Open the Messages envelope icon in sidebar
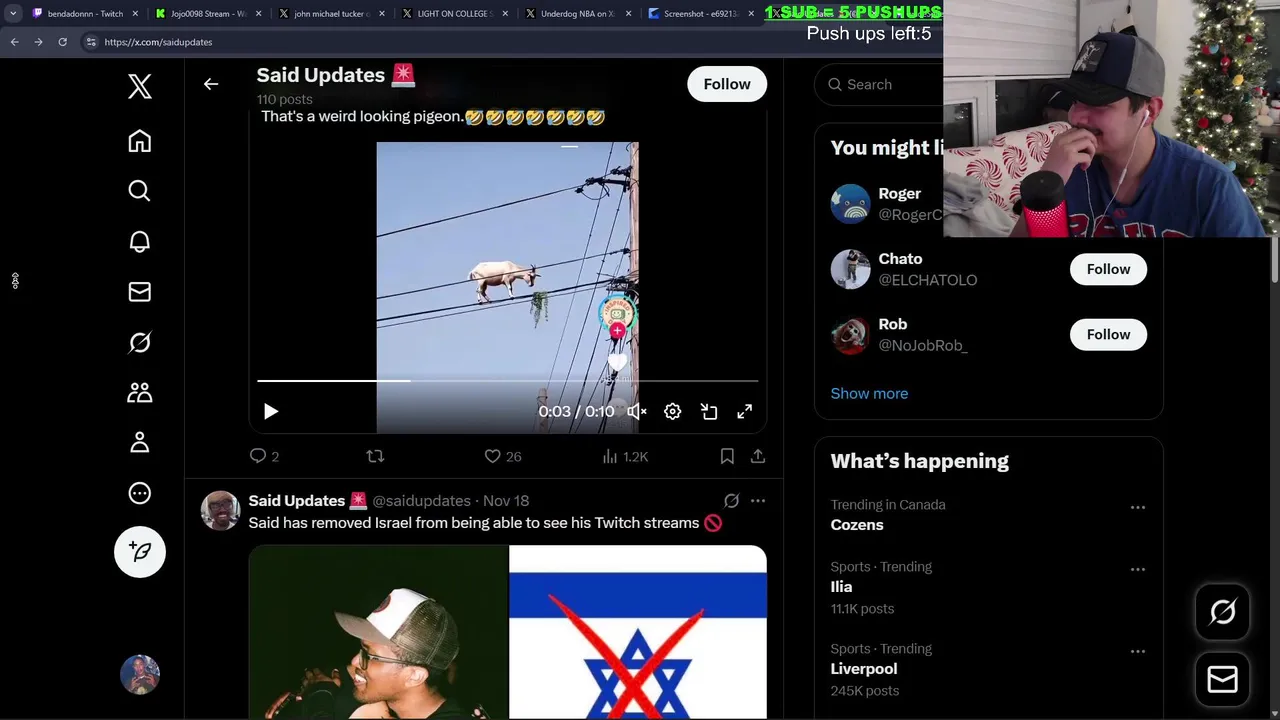The image size is (1280, 720). [140, 292]
